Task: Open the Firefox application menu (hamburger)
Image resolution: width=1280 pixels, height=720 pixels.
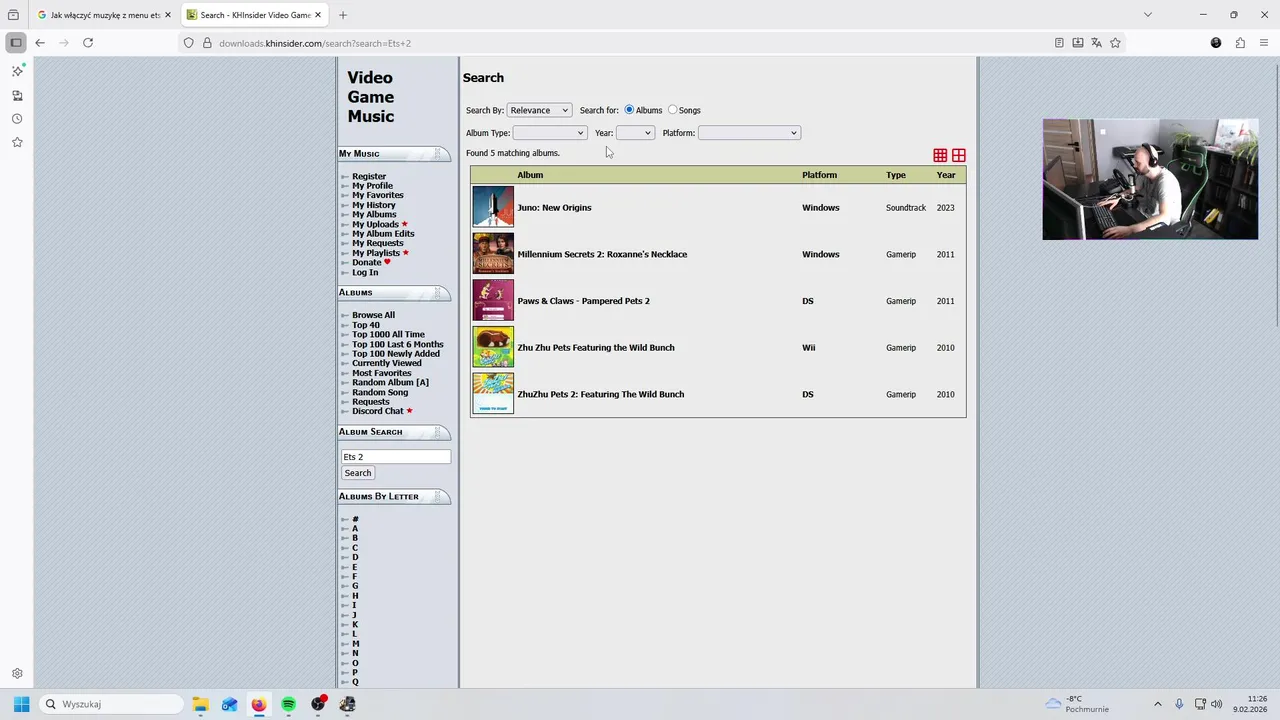Action: point(1264,43)
